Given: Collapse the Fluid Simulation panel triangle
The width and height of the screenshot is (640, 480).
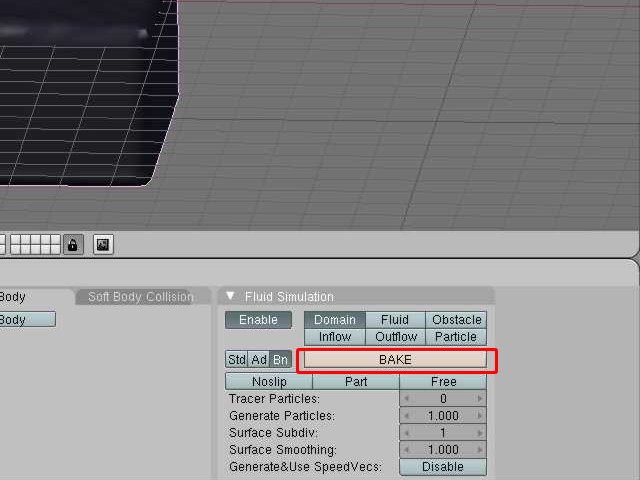Looking at the screenshot, I should click(230, 296).
